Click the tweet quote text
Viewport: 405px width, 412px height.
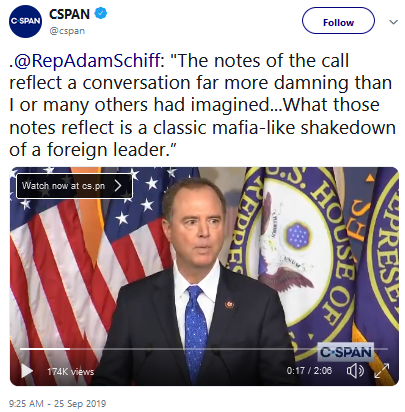pos(202,105)
